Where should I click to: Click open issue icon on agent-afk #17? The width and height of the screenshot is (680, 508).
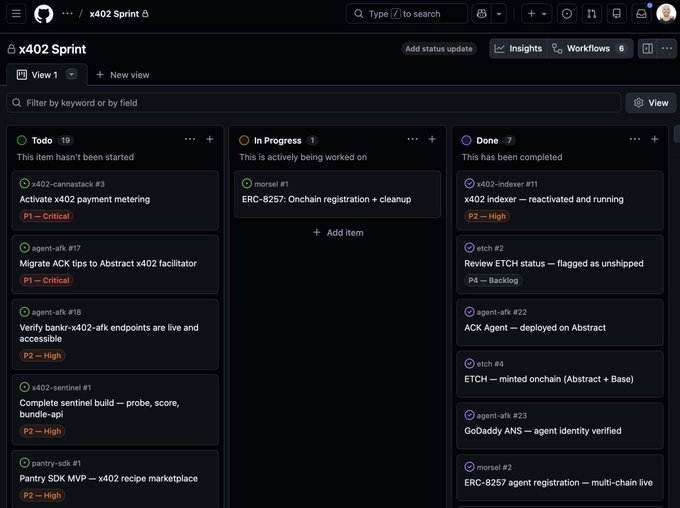click(x=24, y=248)
